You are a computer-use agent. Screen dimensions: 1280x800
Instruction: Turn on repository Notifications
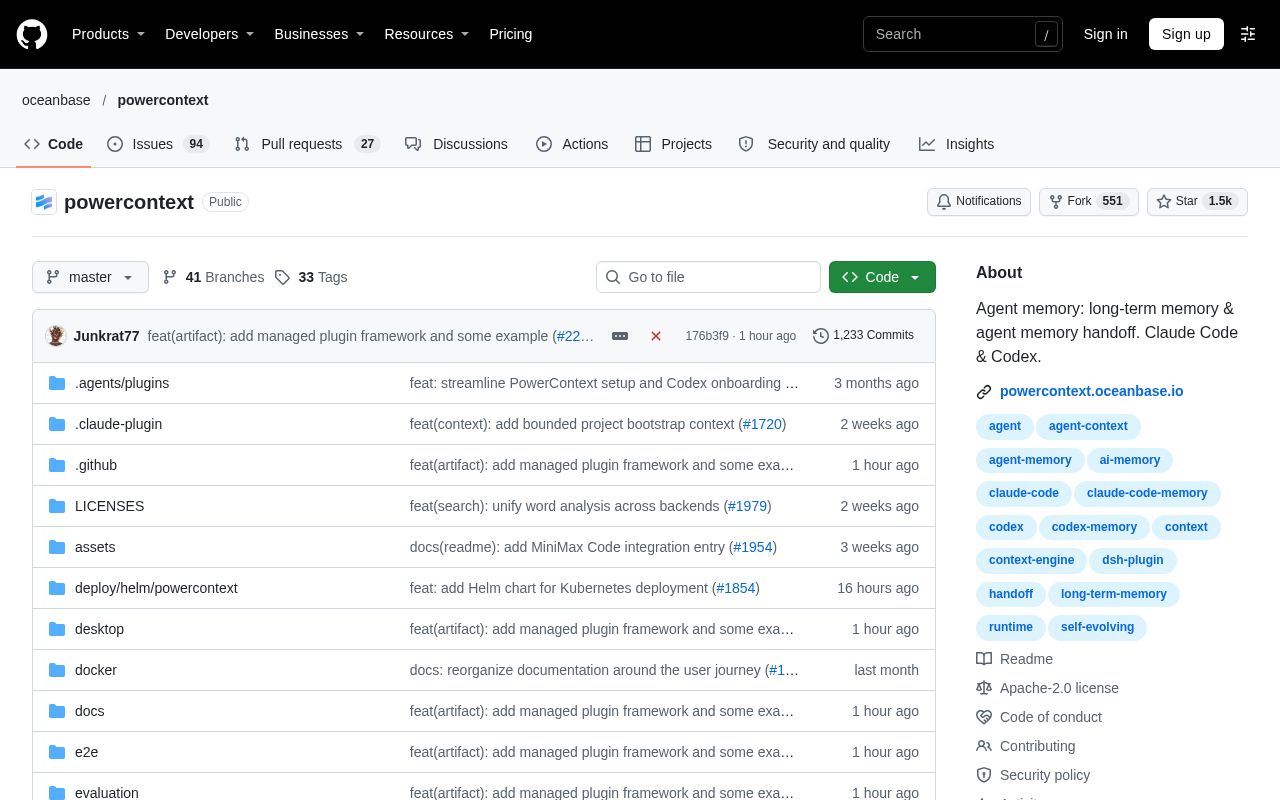point(979,202)
